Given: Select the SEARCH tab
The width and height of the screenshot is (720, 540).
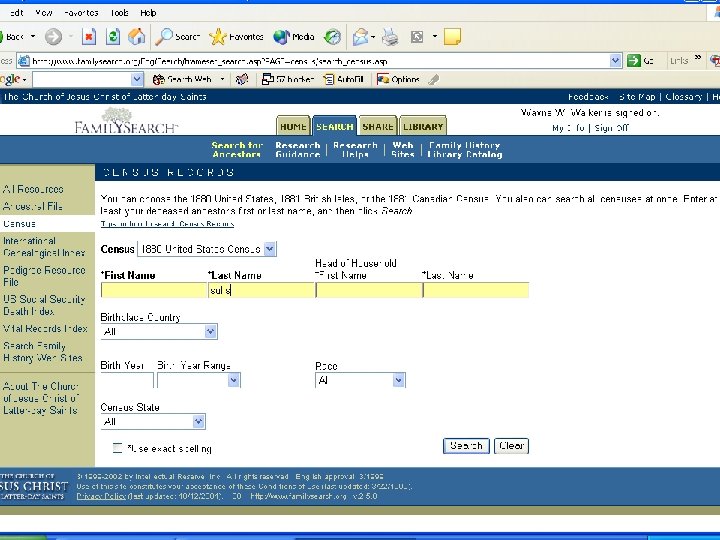Looking at the screenshot, I should (x=335, y=126).
